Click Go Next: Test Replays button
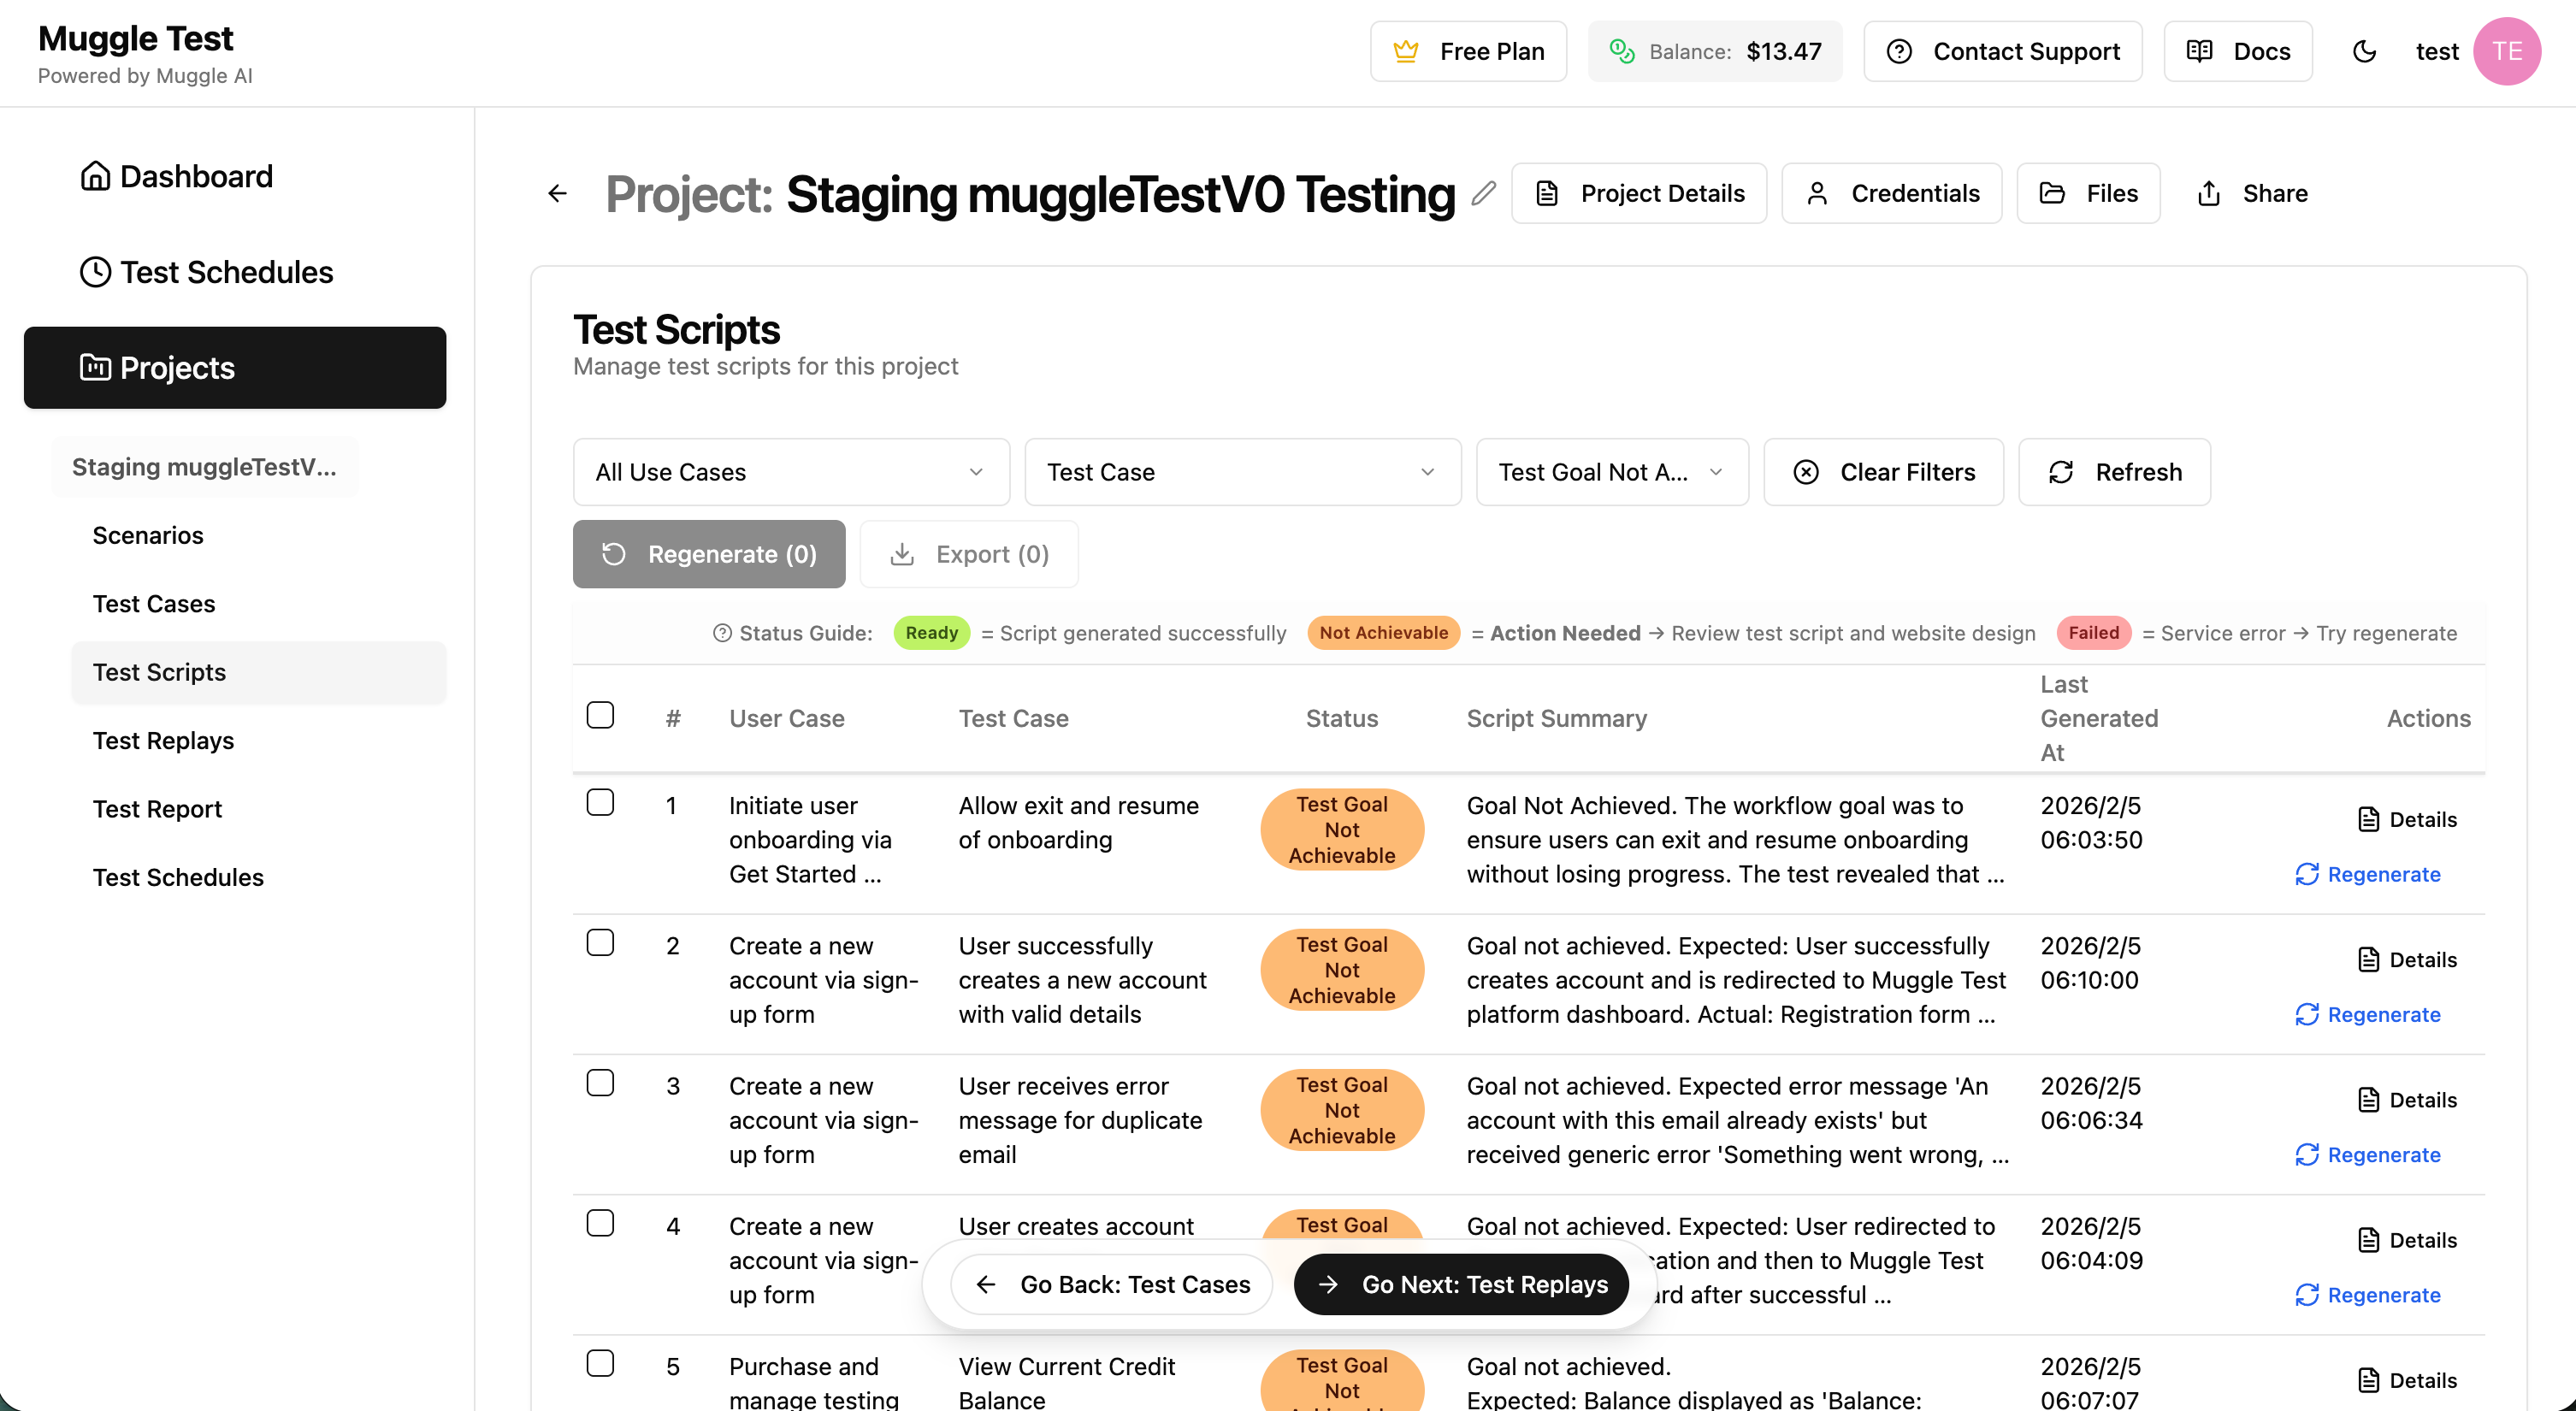Viewport: 2576px width, 1411px height. [1461, 1284]
